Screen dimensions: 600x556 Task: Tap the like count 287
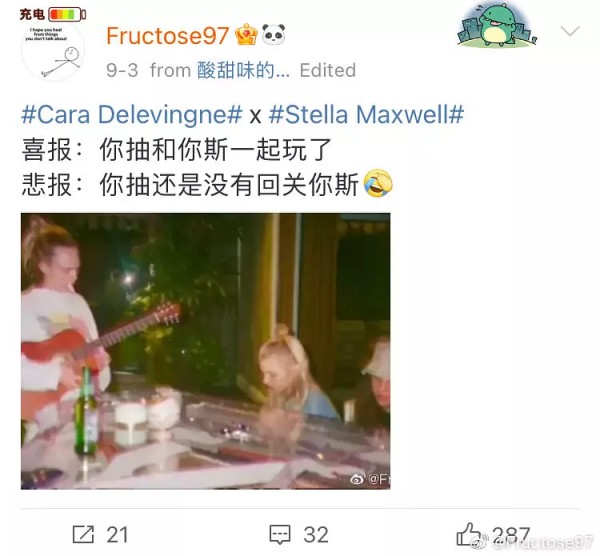511,535
